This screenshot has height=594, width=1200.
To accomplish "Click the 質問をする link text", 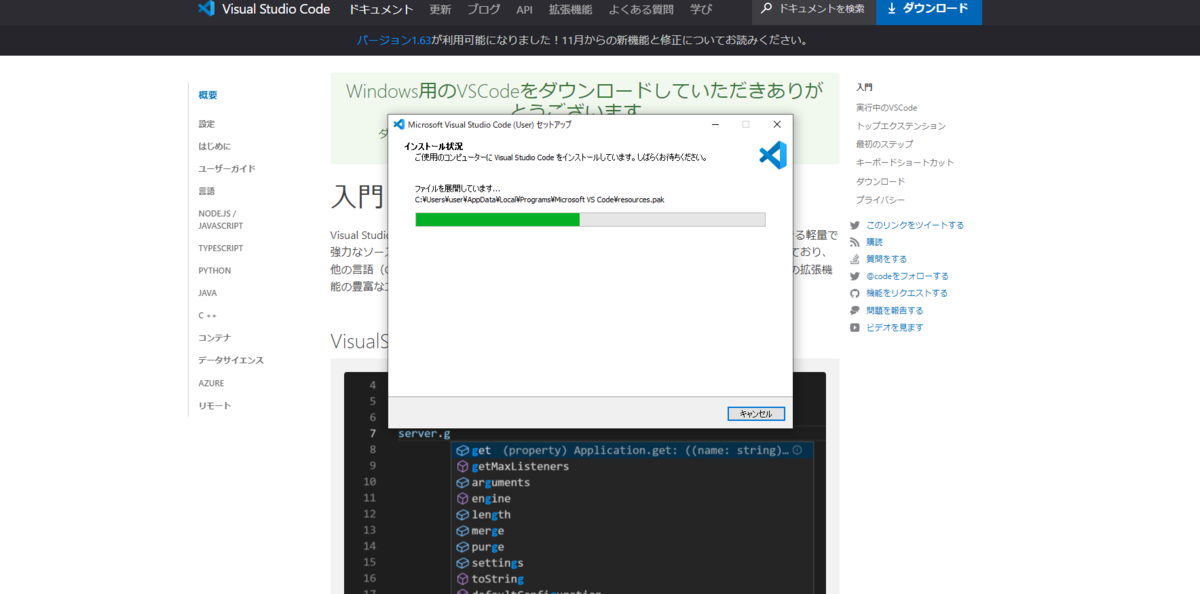I will (887, 259).
